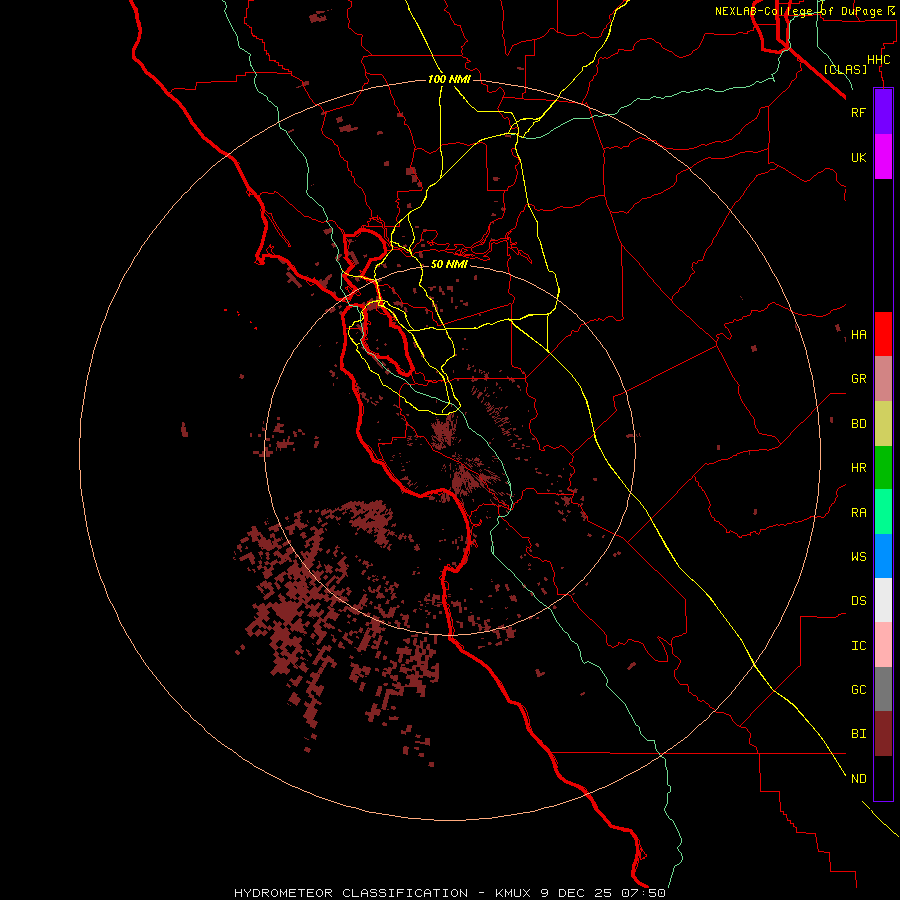900x900 pixels.
Task: Click the DS legend label
Action: [x=858, y=601]
